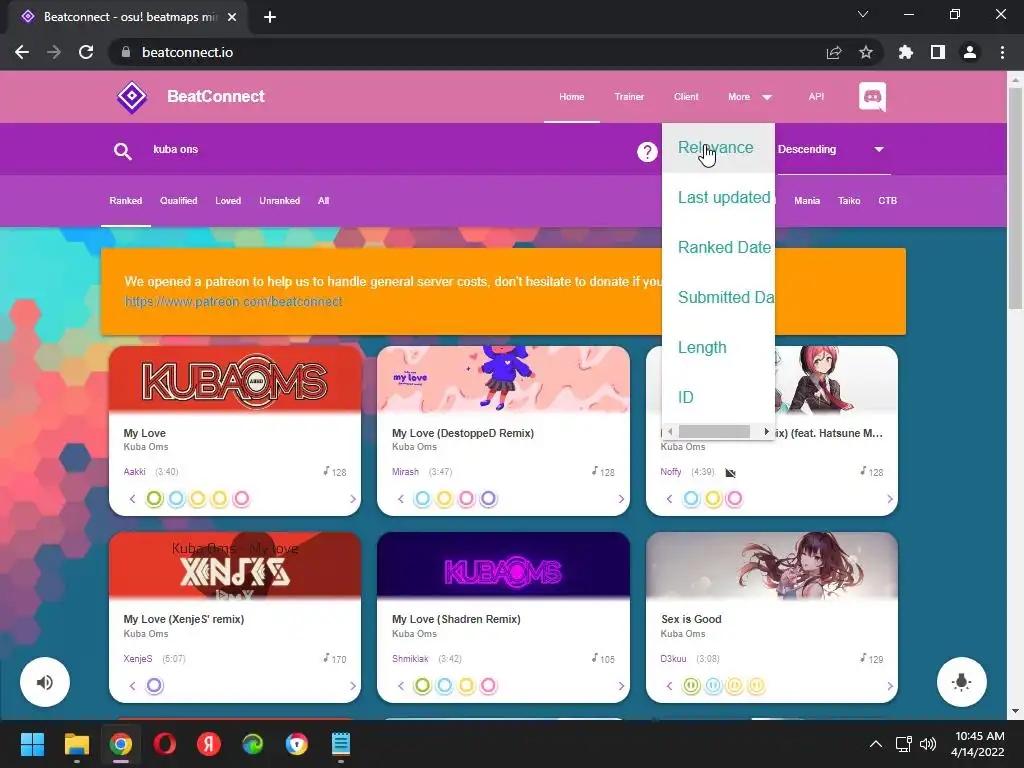Click the search magnifier icon
The image size is (1024, 768).
click(123, 151)
